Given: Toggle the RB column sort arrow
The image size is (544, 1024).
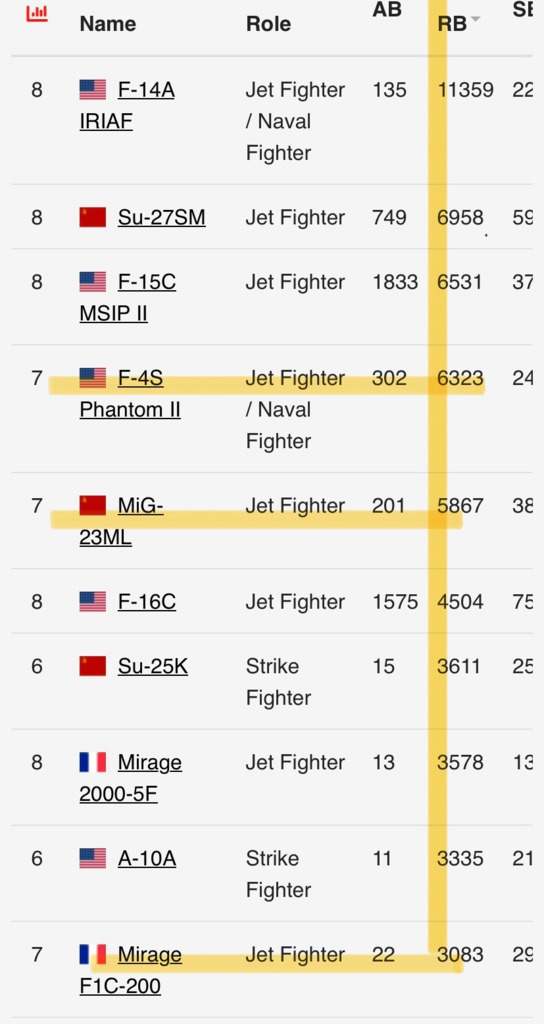Looking at the screenshot, I should 475,20.
